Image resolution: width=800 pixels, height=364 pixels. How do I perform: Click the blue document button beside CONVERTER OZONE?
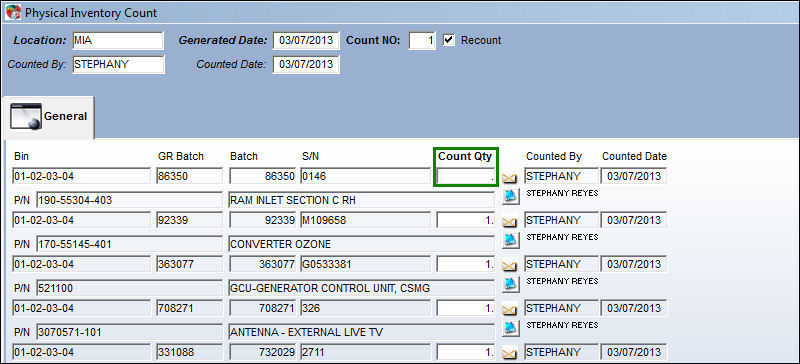point(511,240)
